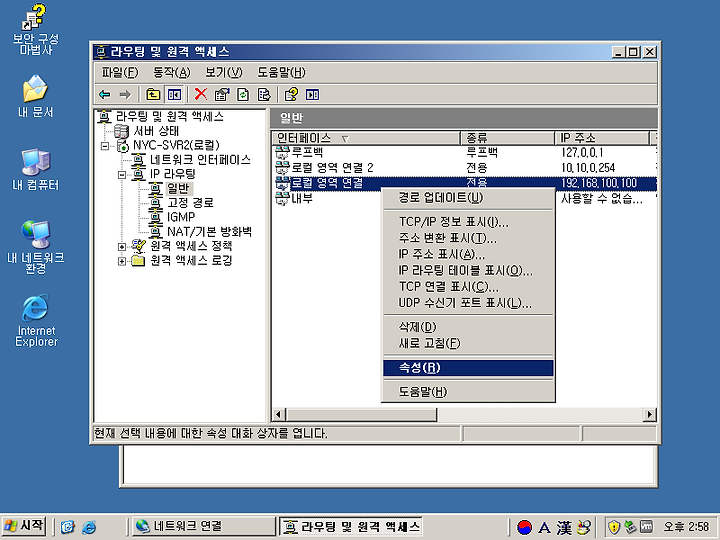720x540 pixels.
Task: Select the 로컬 영역 연결 2 row
Action: [465, 168]
